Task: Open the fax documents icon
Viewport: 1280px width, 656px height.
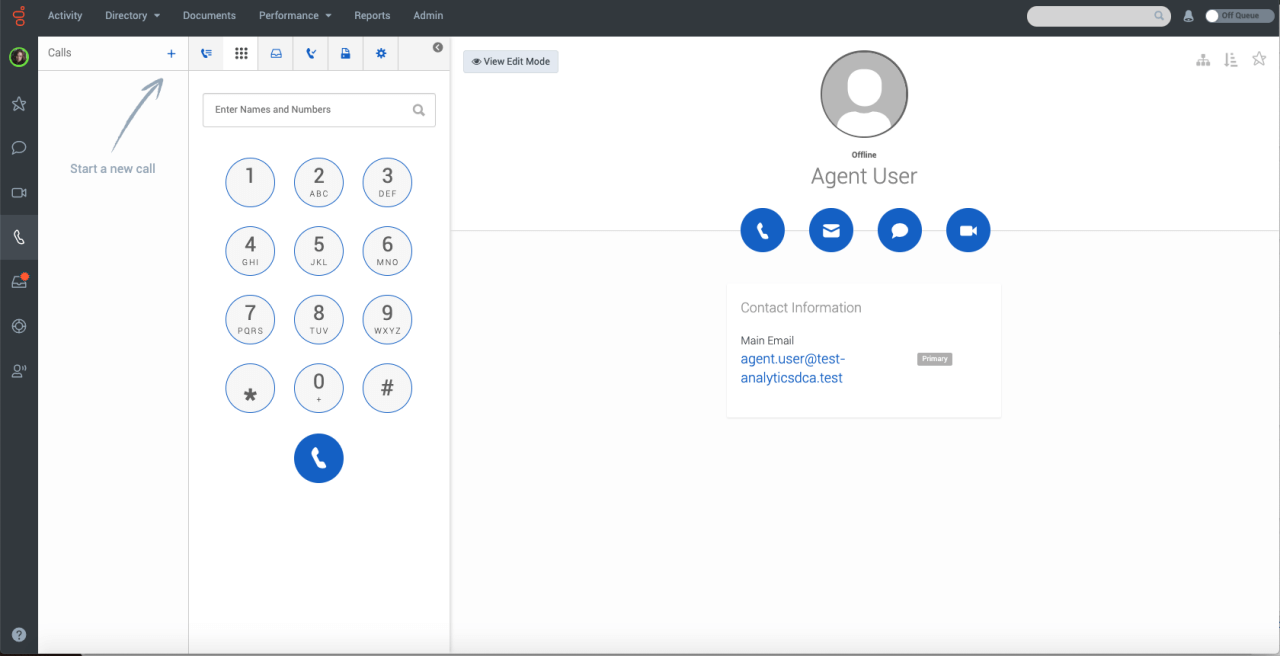Action: click(345, 53)
